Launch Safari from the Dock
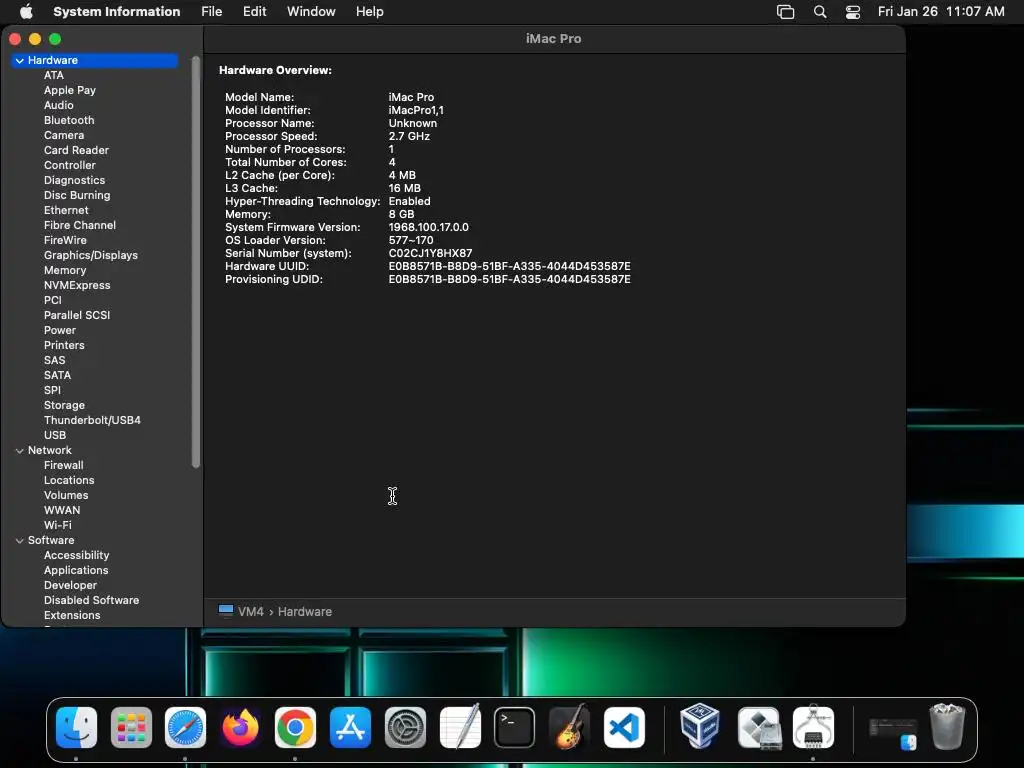The image size is (1024, 768). 185,727
